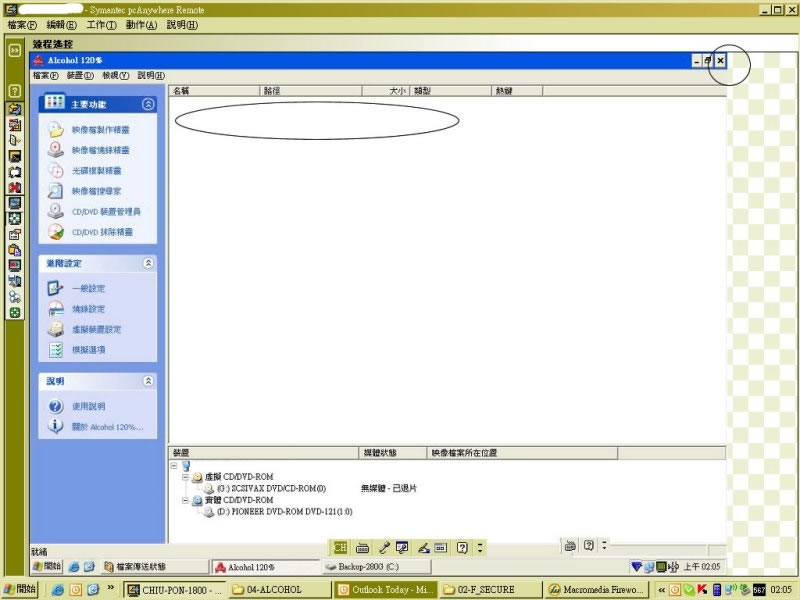Viewport: 800px width, 600px height.
Task: Open the 映像檔製作精靈 image making wizard icon
Action: pos(56,129)
